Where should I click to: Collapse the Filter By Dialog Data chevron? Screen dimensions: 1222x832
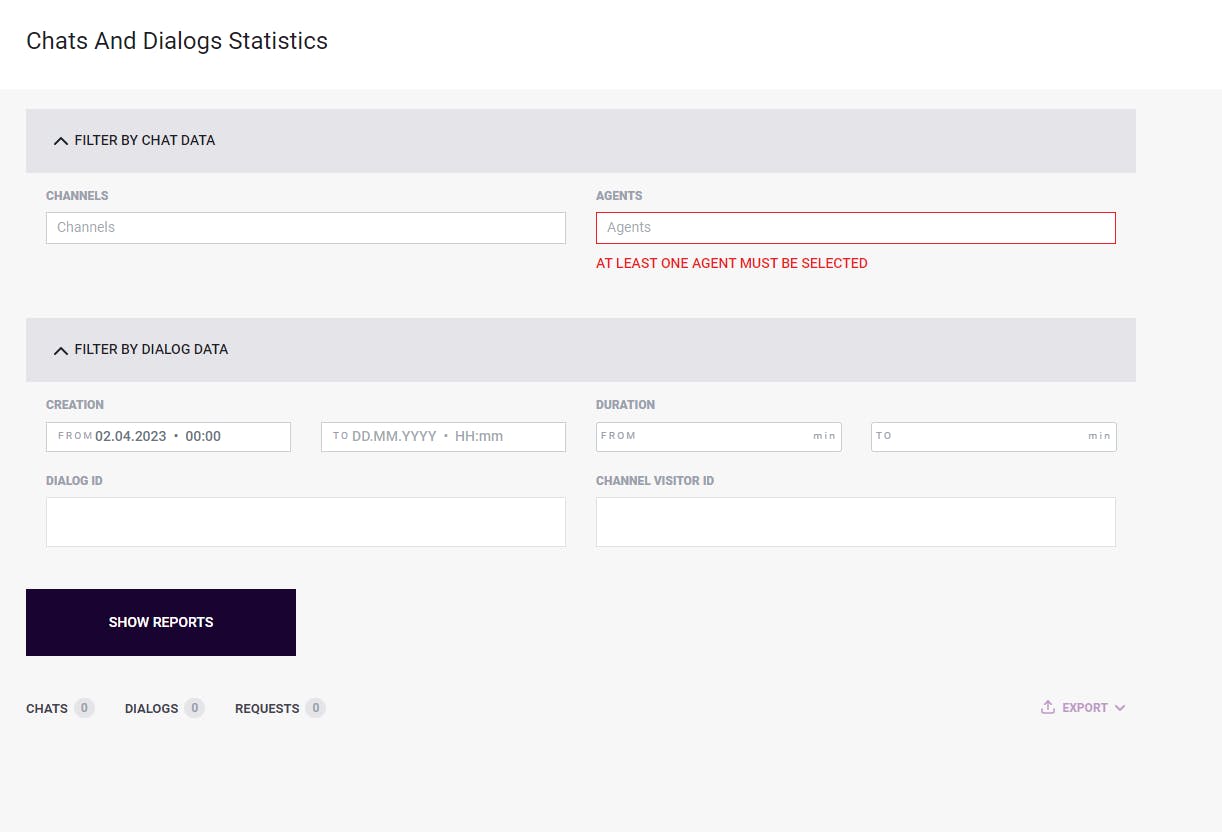(x=61, y=350)
